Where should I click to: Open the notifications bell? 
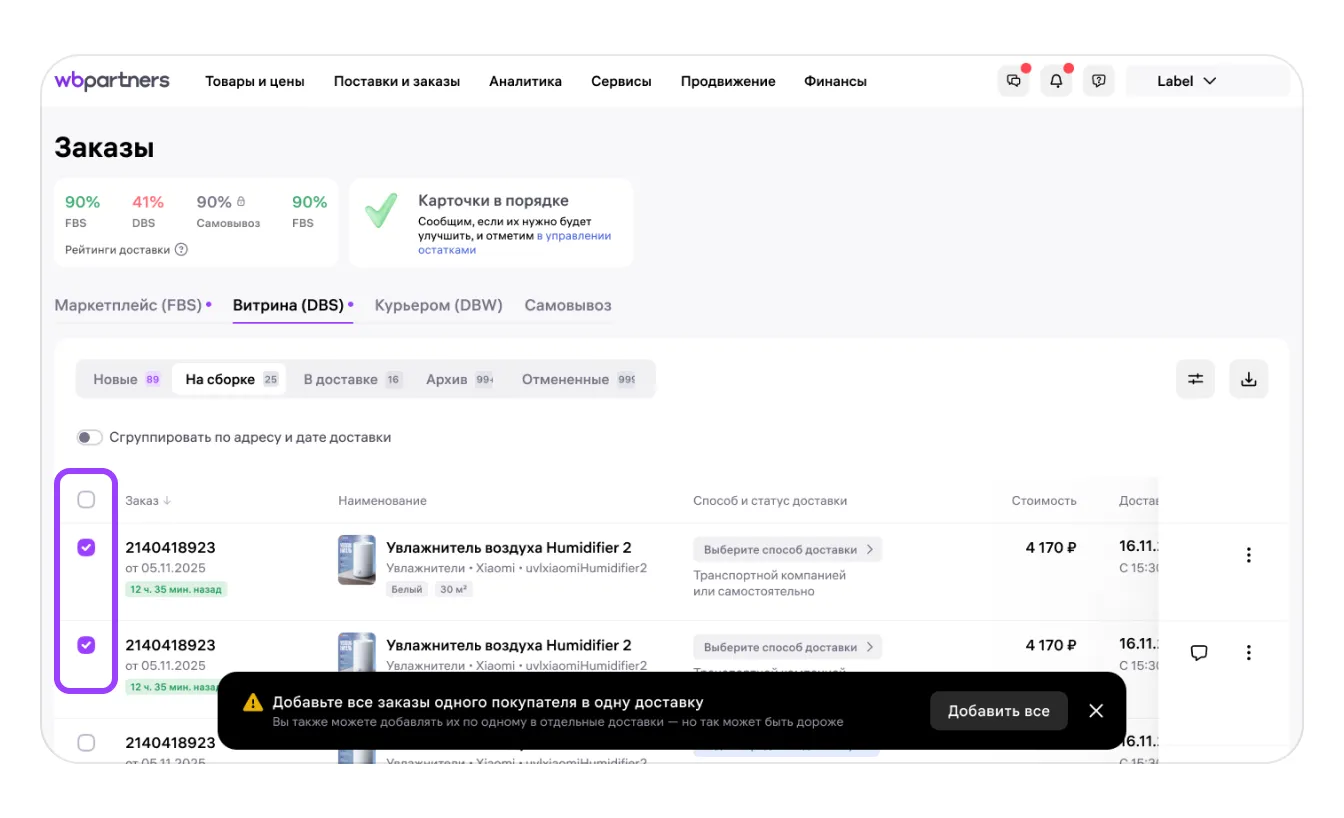(x=1056, y=81)
